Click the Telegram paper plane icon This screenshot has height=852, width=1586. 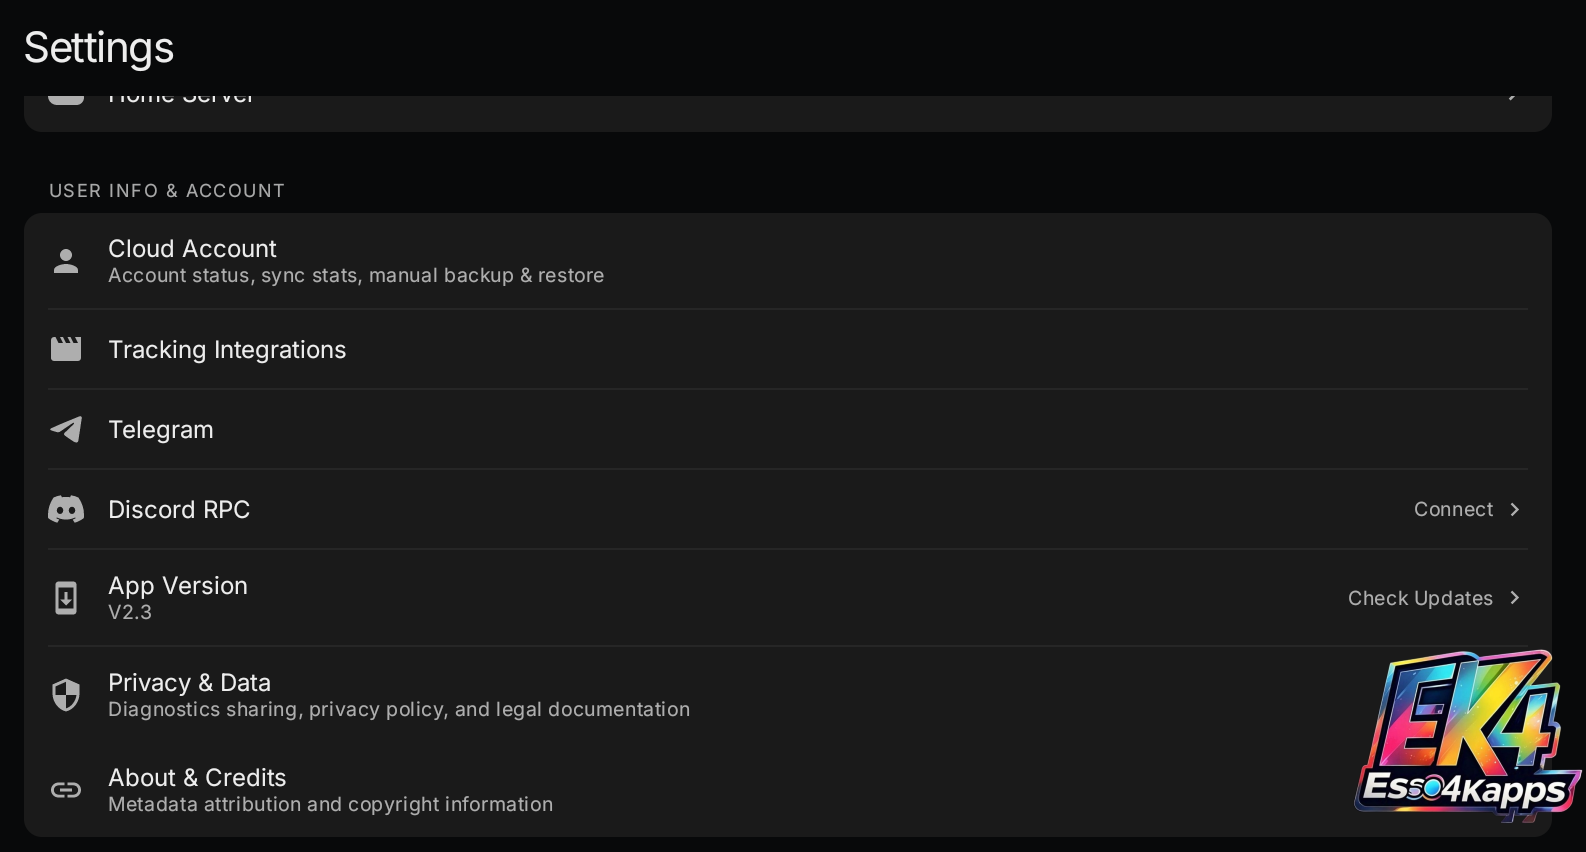click(x=66, y=429)
